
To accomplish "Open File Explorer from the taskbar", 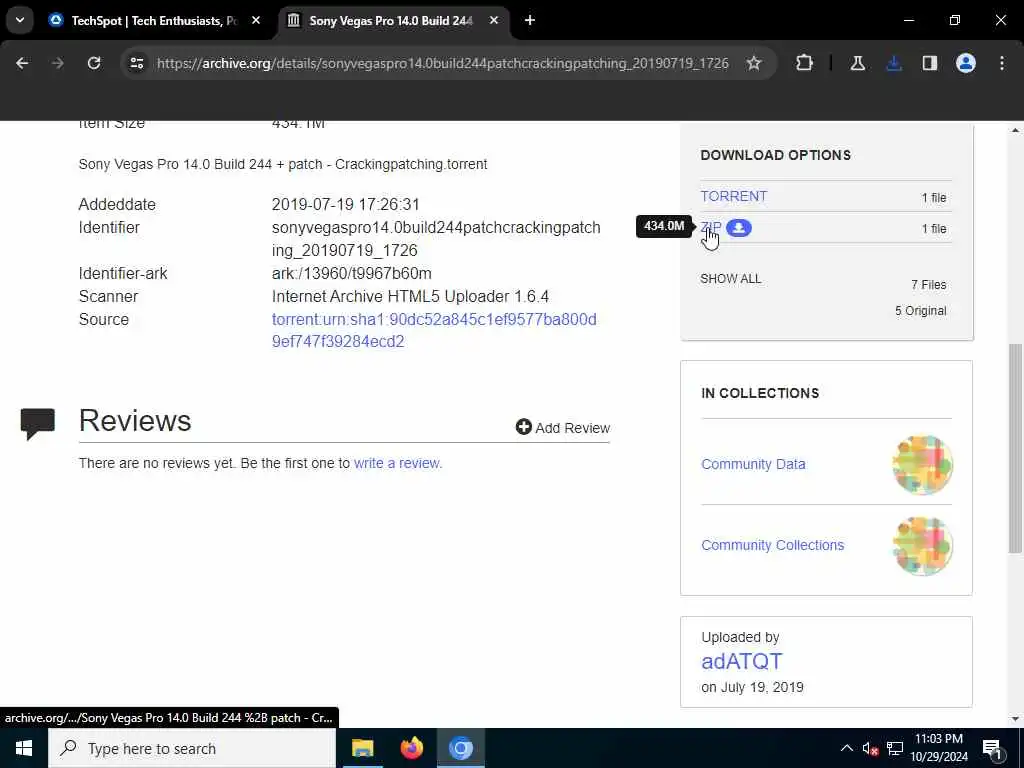I will (x=362, y=748).
